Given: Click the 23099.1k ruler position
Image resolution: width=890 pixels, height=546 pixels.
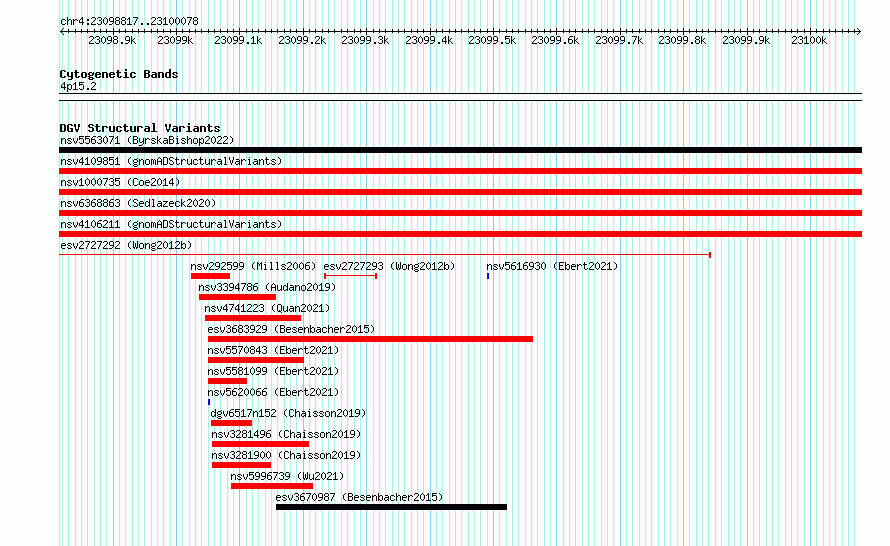Looking at the screenshot, I should click(238, 40).
